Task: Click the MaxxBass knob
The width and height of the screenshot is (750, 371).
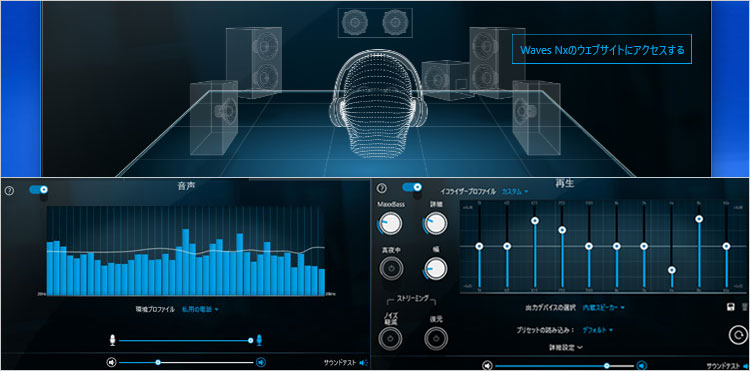Action: click(x=391, y=223)
